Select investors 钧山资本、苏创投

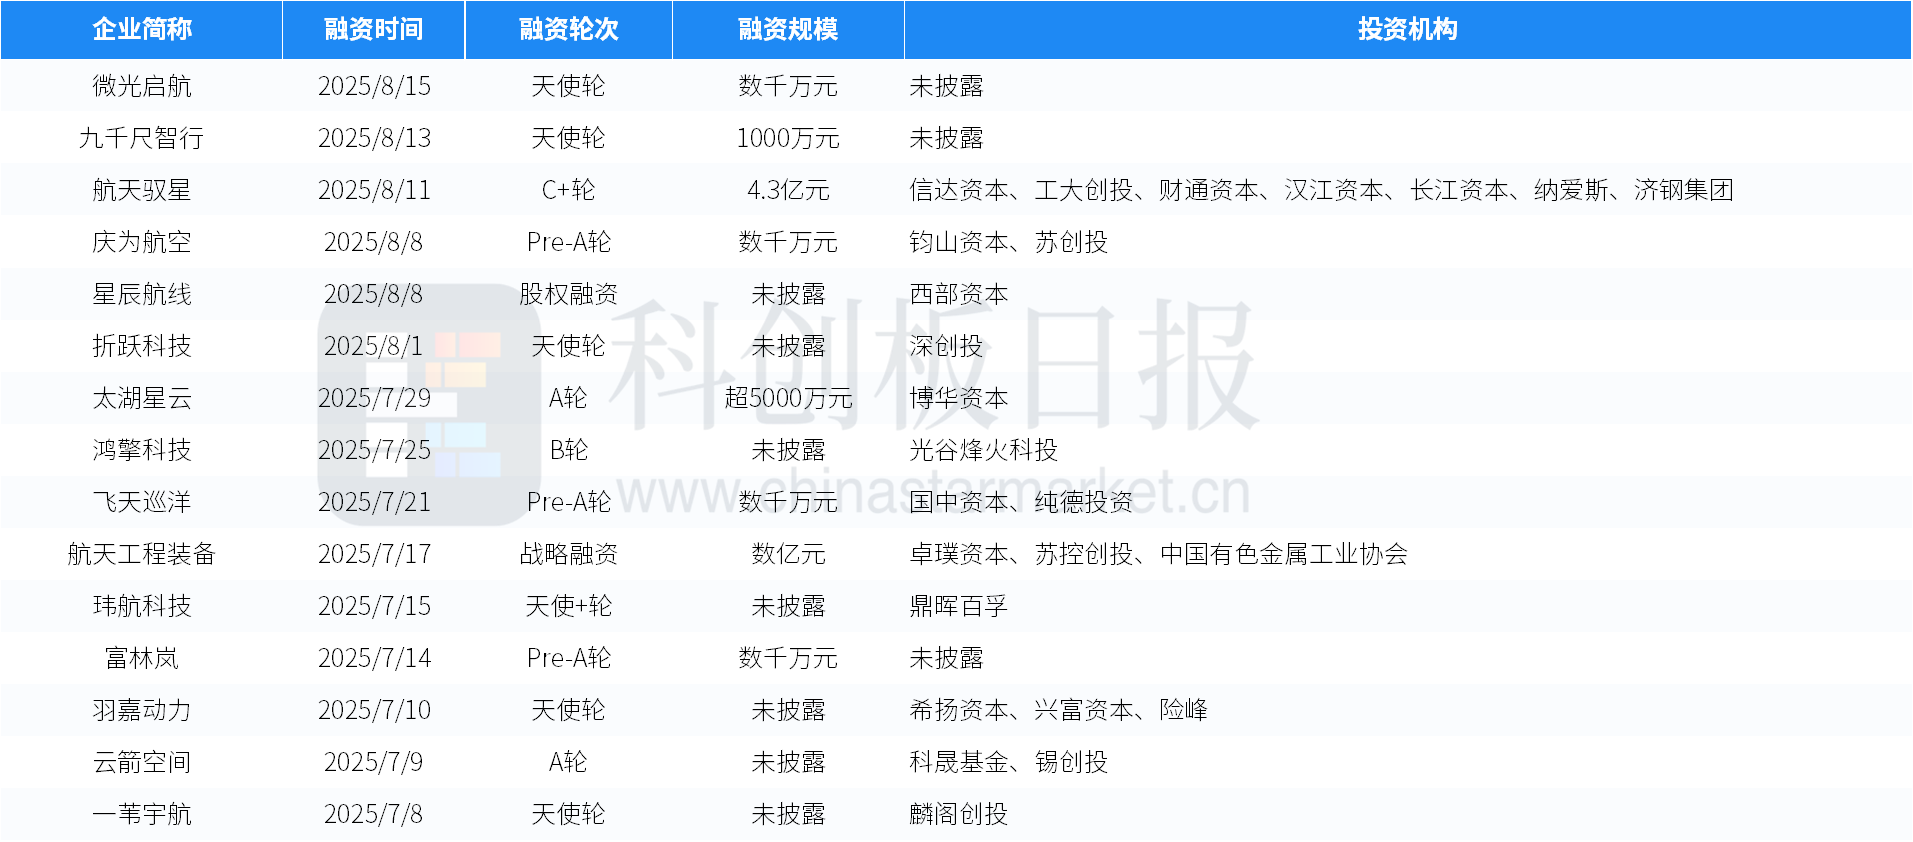pos(1008,242)
